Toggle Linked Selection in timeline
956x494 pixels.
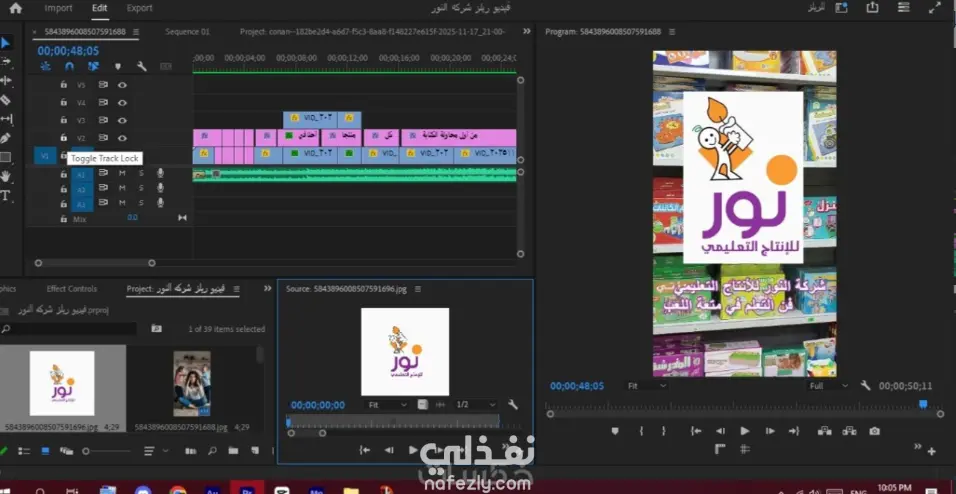(93, 66)
